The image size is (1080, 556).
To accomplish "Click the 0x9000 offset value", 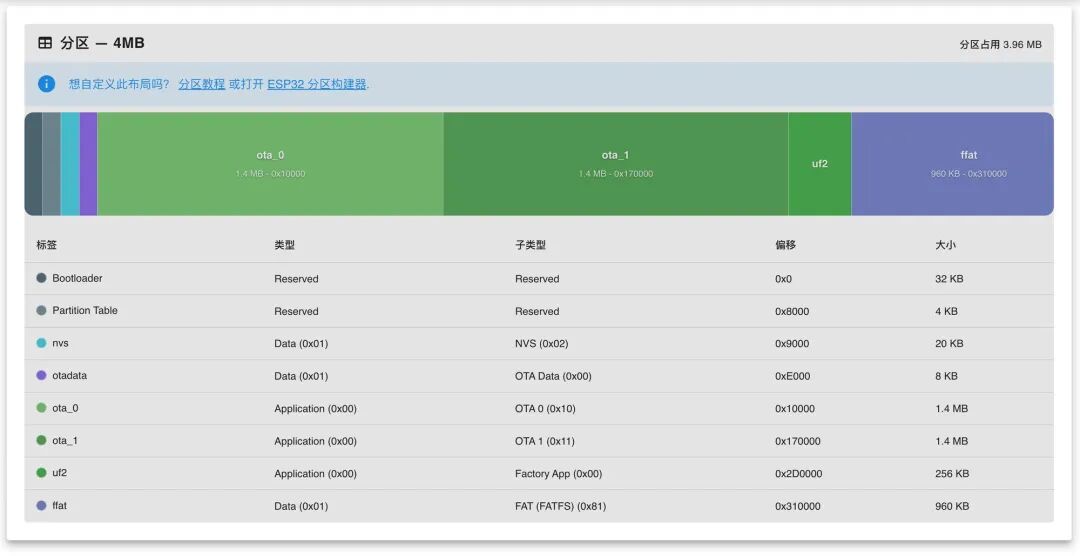I will click(792, 344).
